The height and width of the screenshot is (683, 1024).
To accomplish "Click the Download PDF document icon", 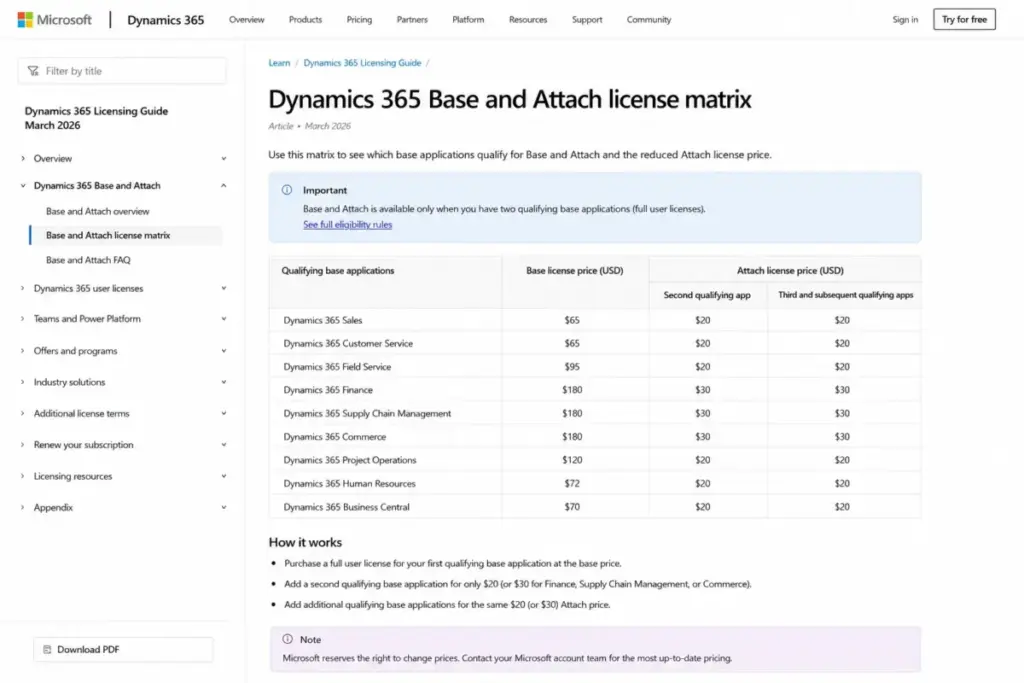I will click(47, 650).
